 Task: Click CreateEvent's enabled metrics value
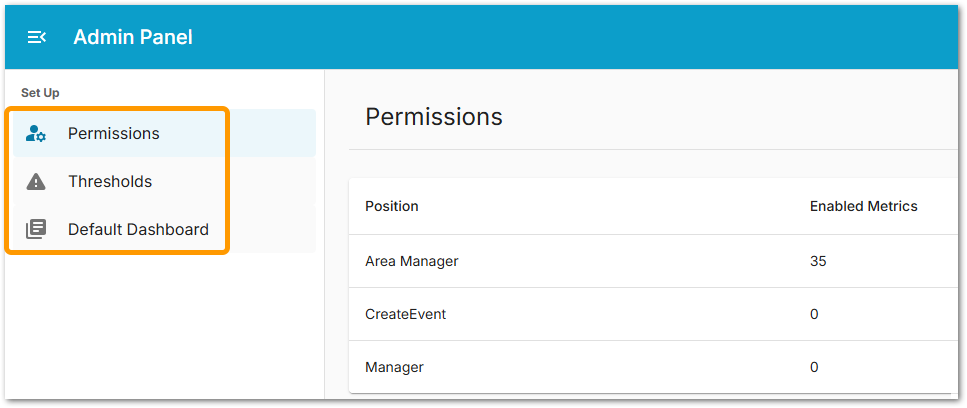[x=814, y=314]
